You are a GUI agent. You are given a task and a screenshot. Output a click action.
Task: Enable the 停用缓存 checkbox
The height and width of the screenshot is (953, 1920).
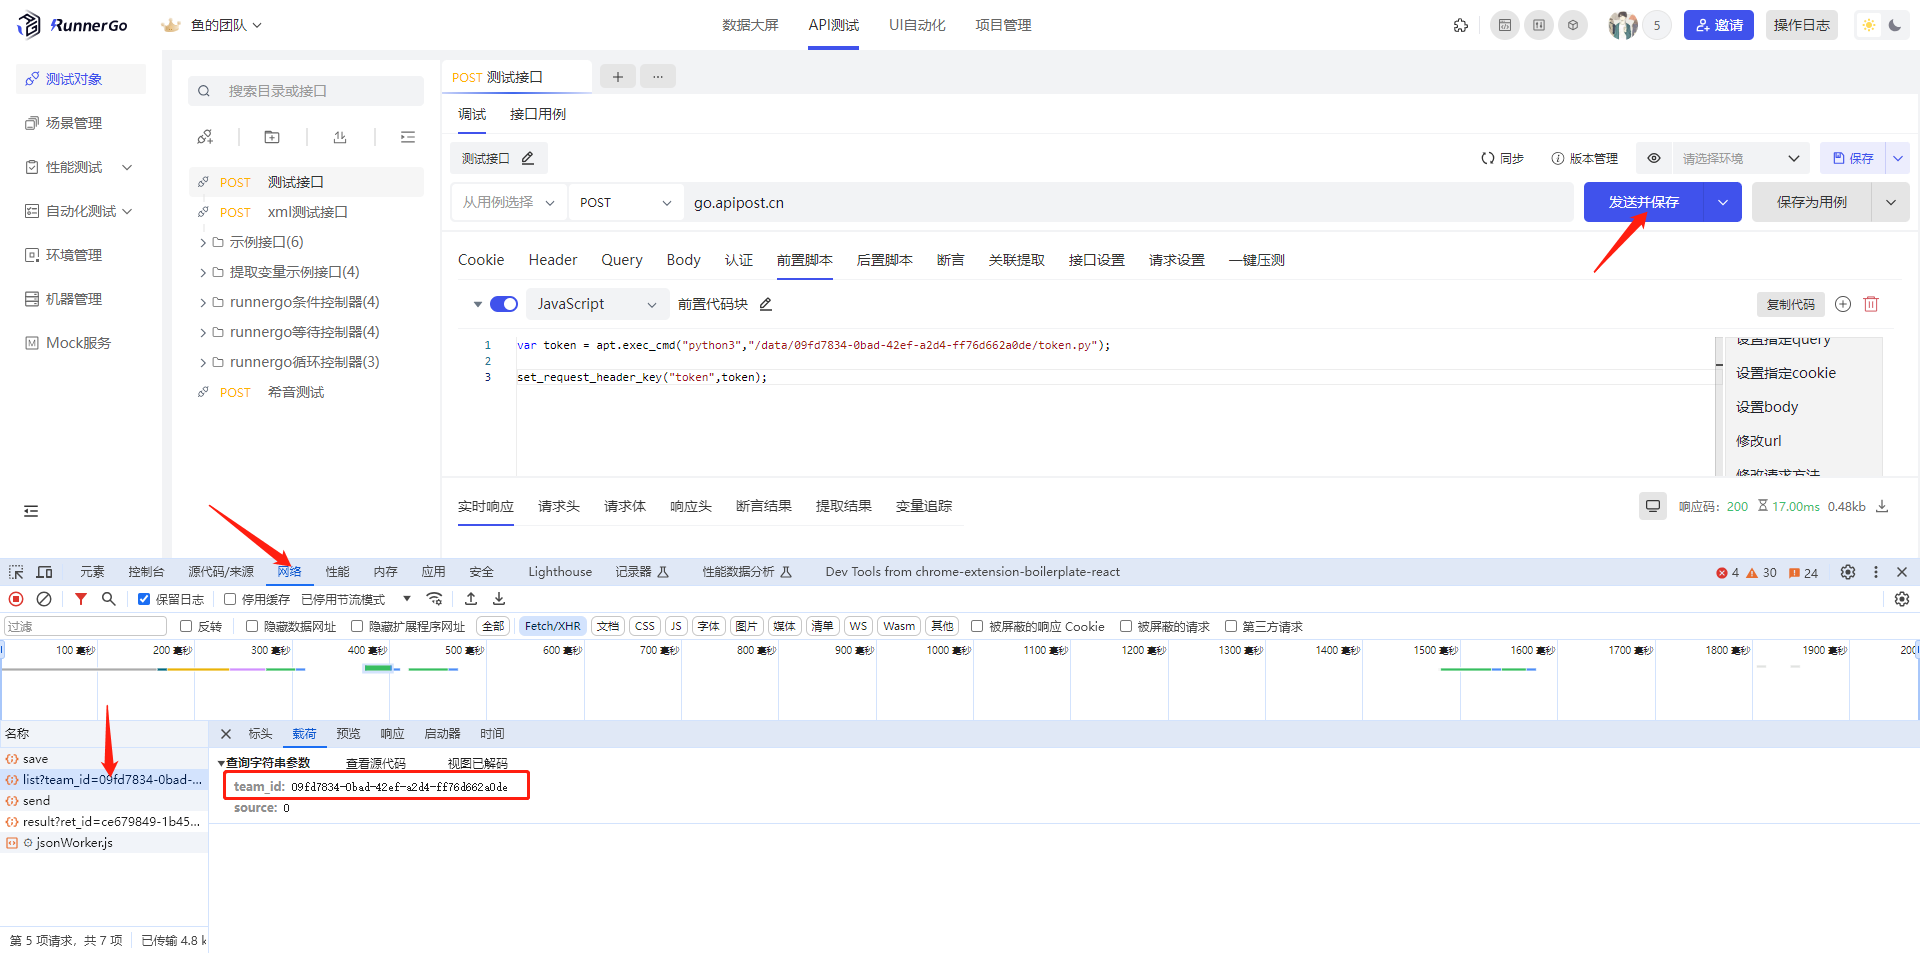click(x=230, y=599)
